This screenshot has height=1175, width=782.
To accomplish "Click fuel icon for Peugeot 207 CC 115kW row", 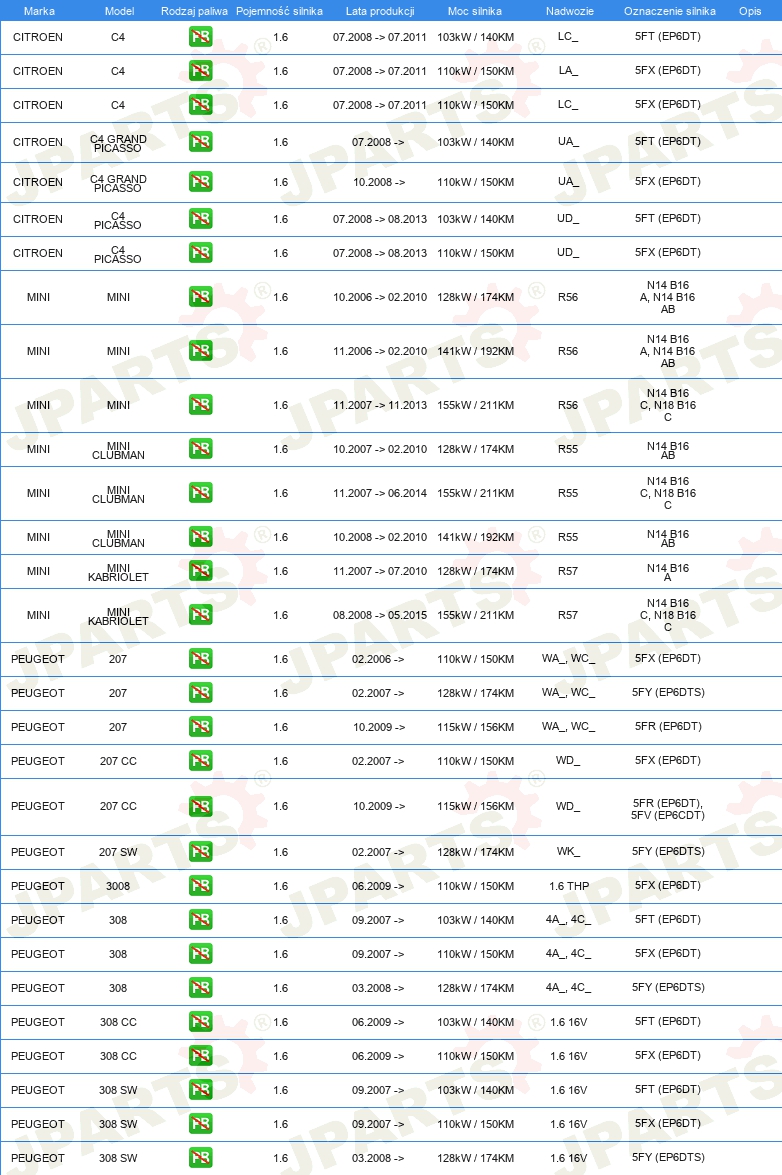I will (x=201, y=806).
